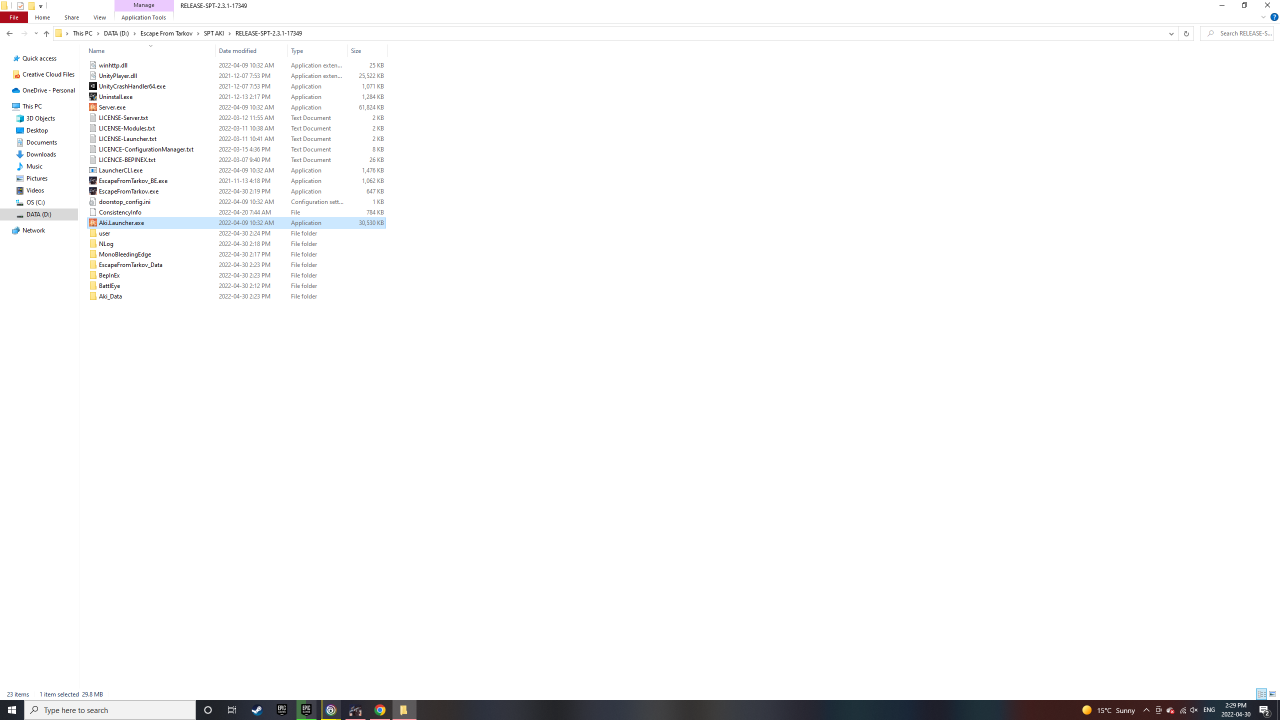1280x720 pixels.
Task: Open address bar history dropdown
Action: click(1171, 33)
